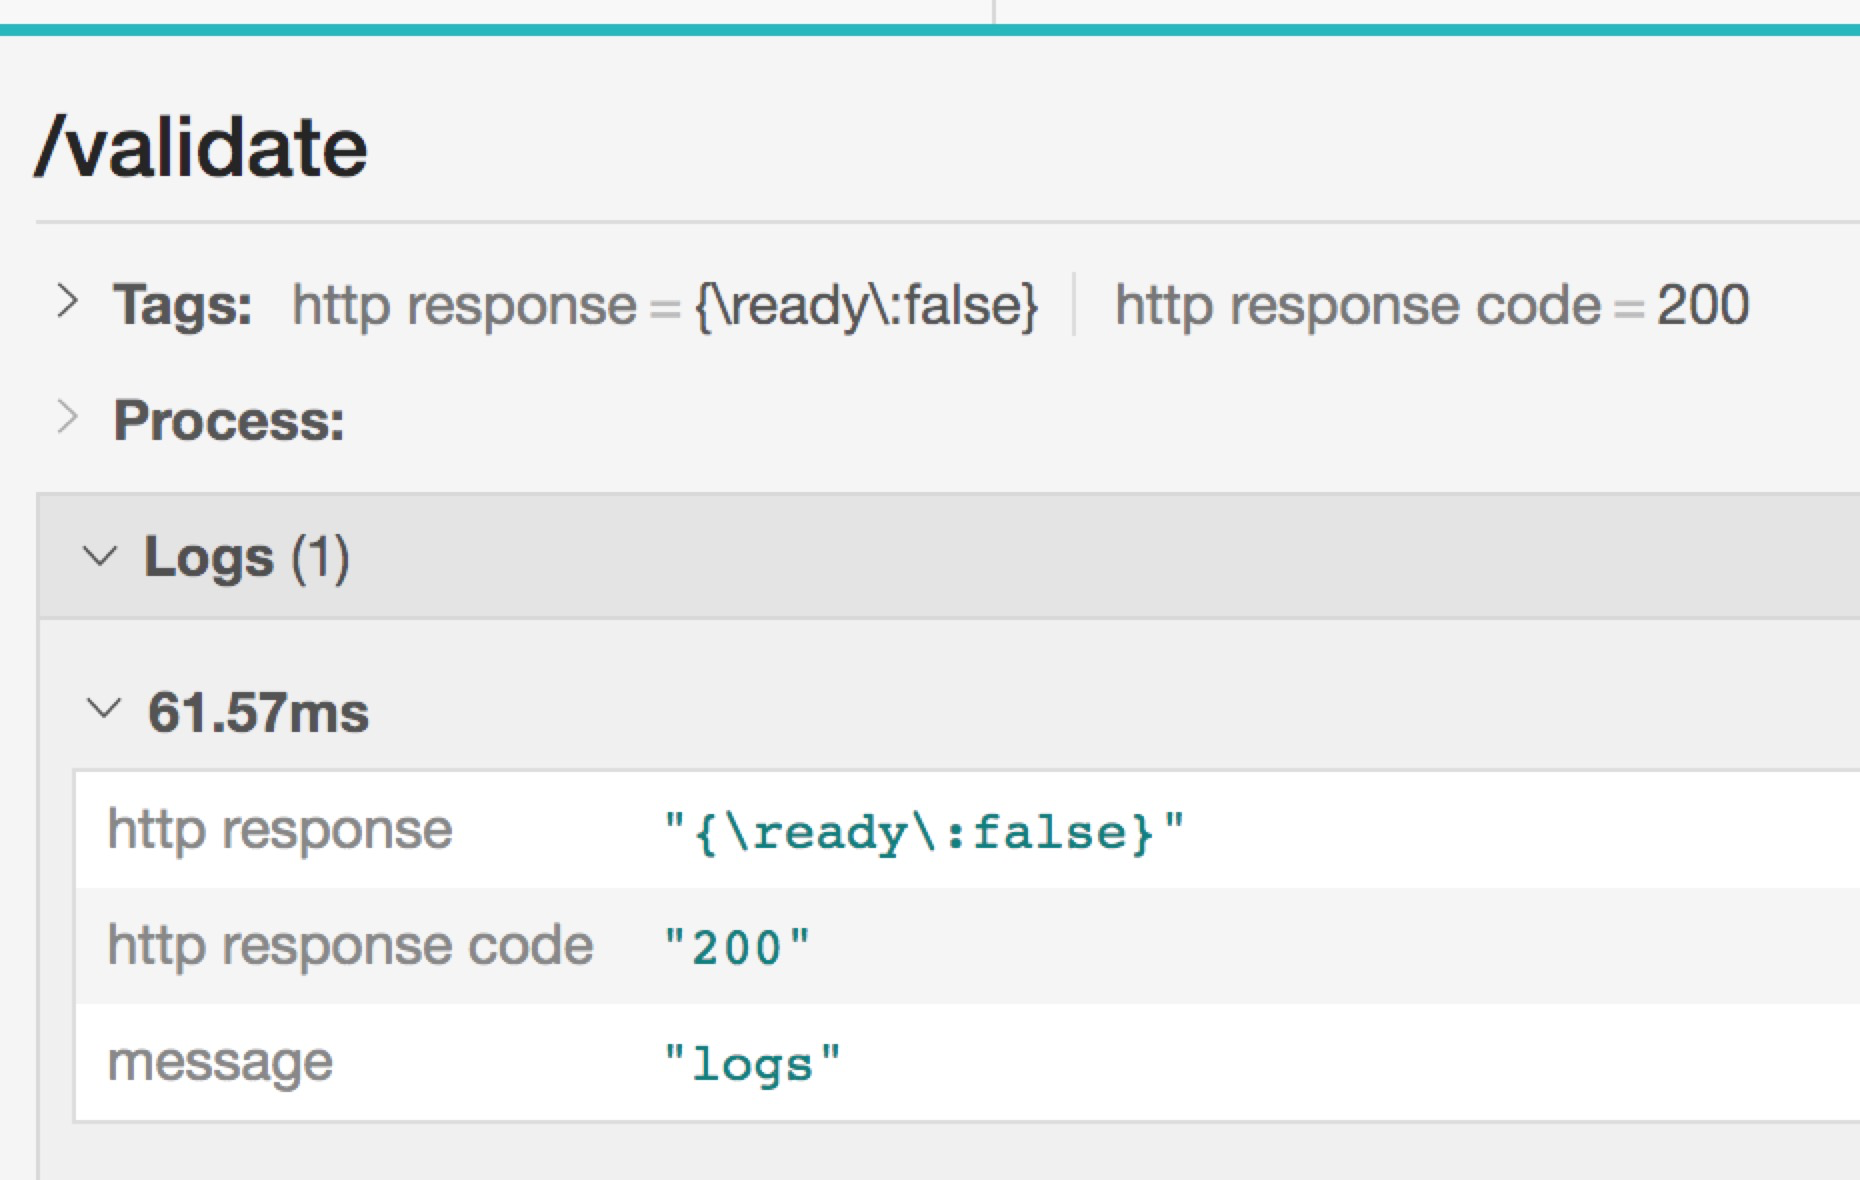Select tag http response code value 200
Viewport: 1860px width, 1180px height.
click(x=1702, y=304)
